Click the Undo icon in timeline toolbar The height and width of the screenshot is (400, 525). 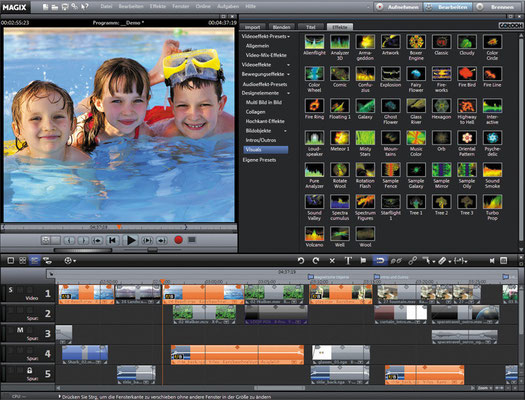[x=301, y=260]
